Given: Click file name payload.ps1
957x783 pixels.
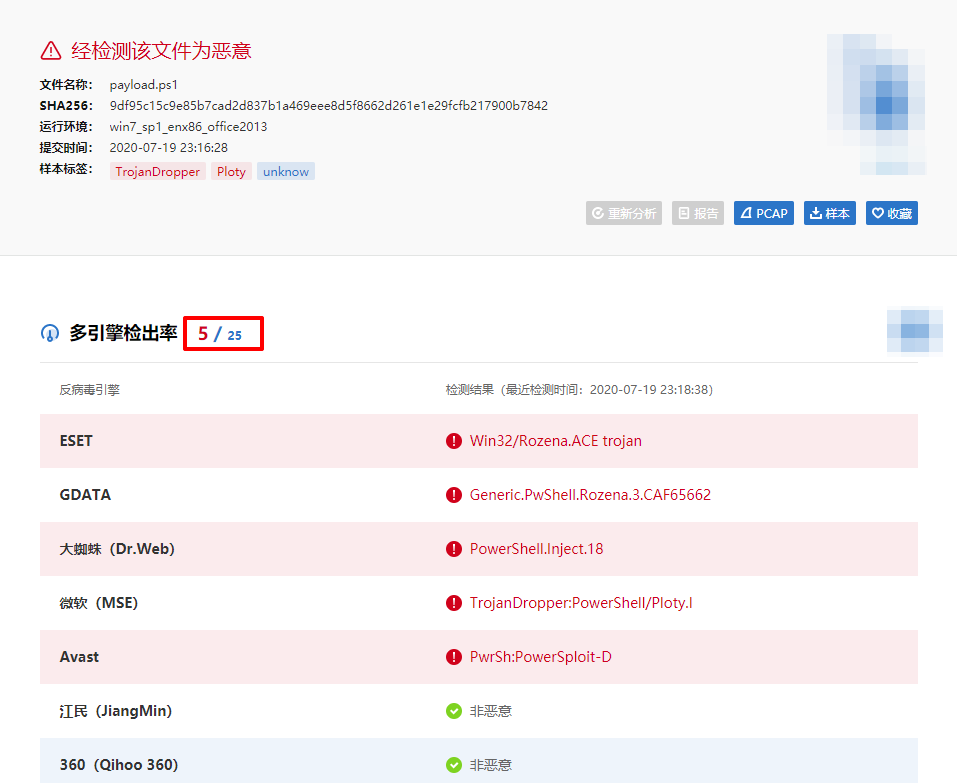Looking at the screenshot, I should coord(143,85).
